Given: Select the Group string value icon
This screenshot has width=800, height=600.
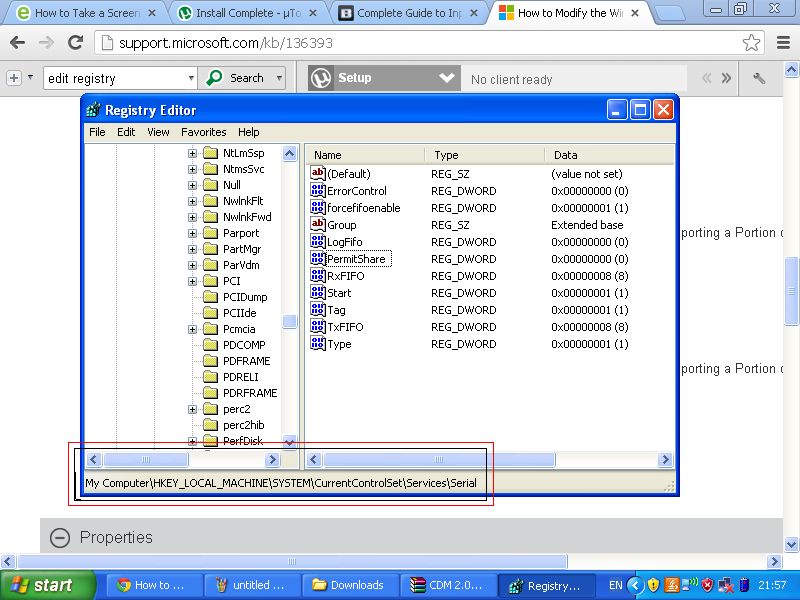Looking at the screenshot, I should (317, 224).
